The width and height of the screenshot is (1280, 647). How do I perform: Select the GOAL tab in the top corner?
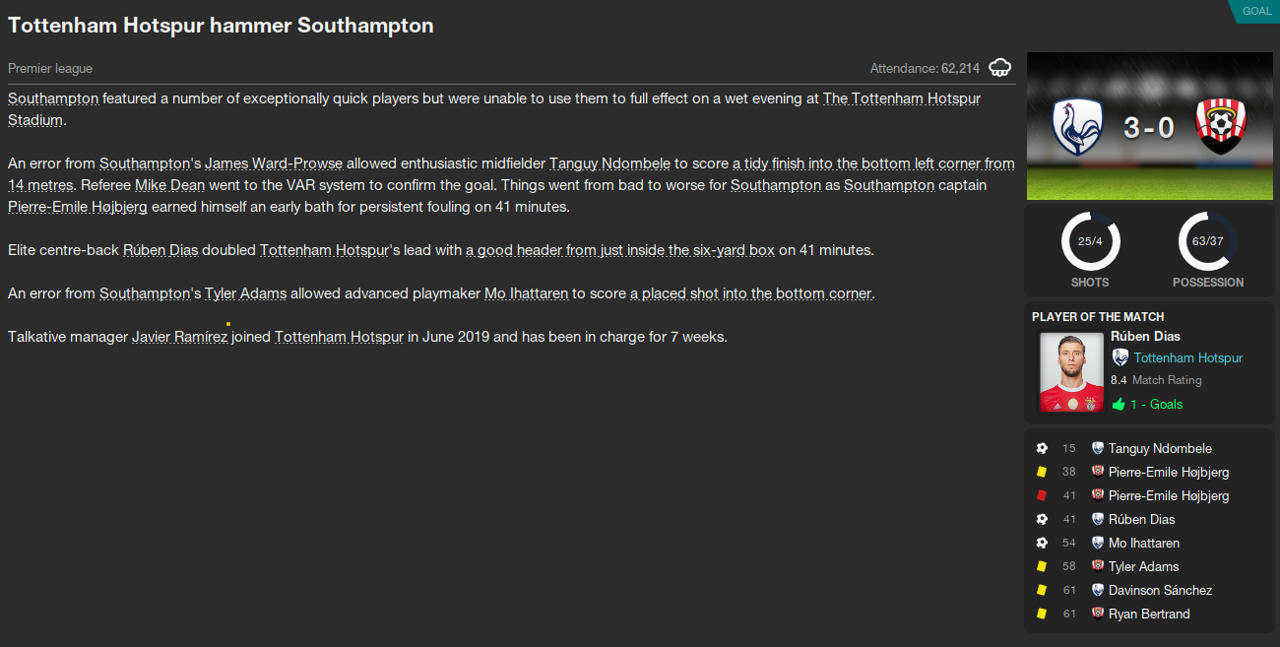(1256, 11)
